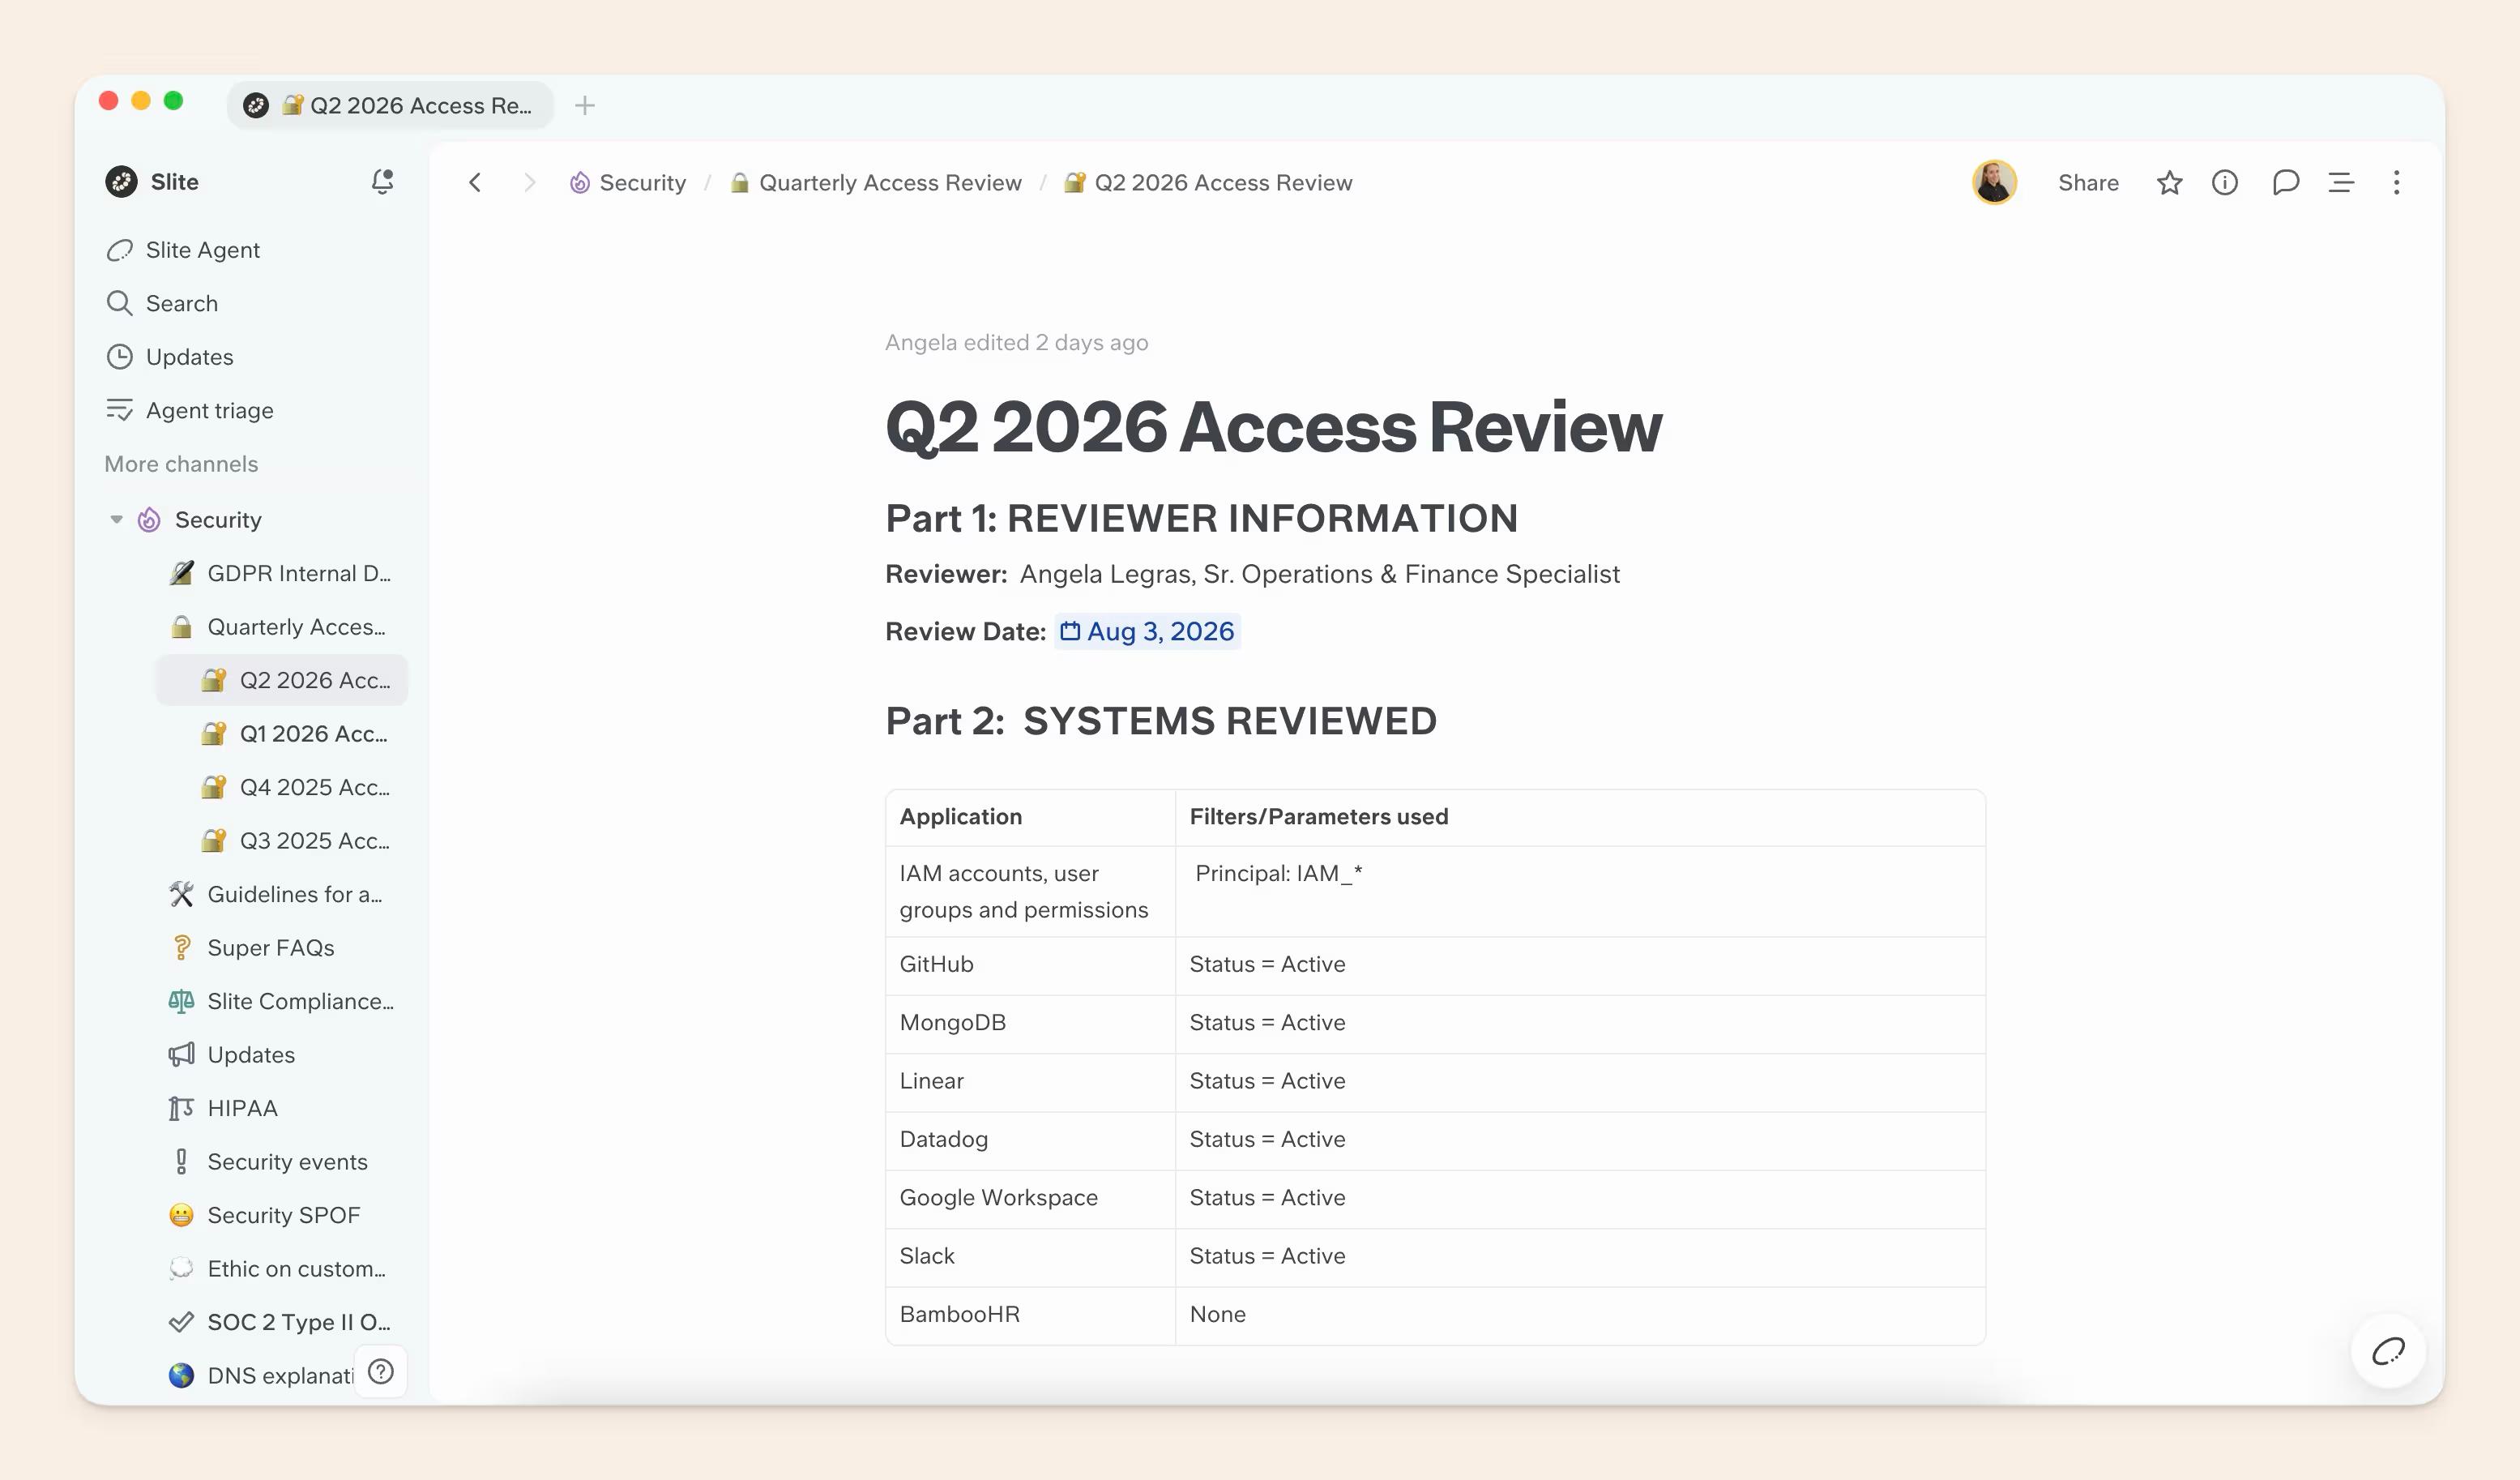This screenshot has width=2520, height=1480.
Task: Click 'Filters/Parameters used' column header
Action: click(1580, 817)
